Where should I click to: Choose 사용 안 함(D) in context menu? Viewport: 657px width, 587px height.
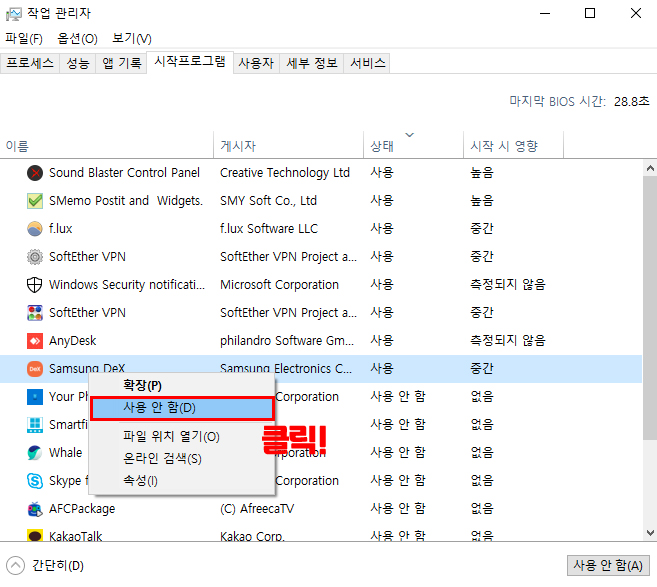click(182, 408)
